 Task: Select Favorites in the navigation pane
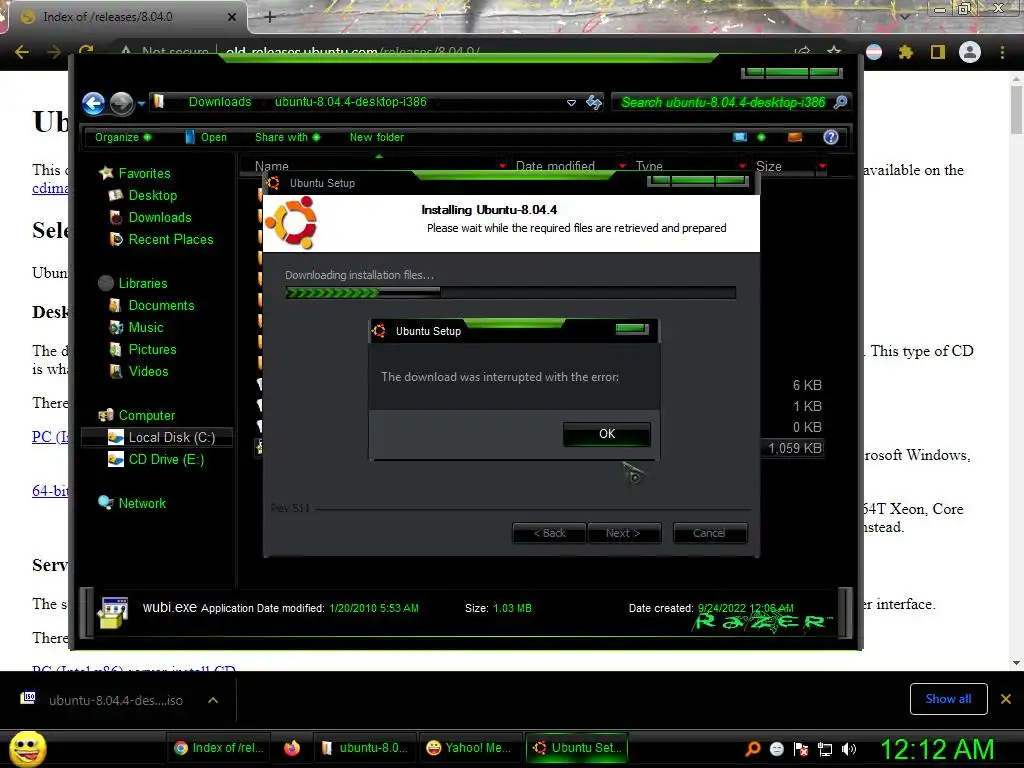144,173
